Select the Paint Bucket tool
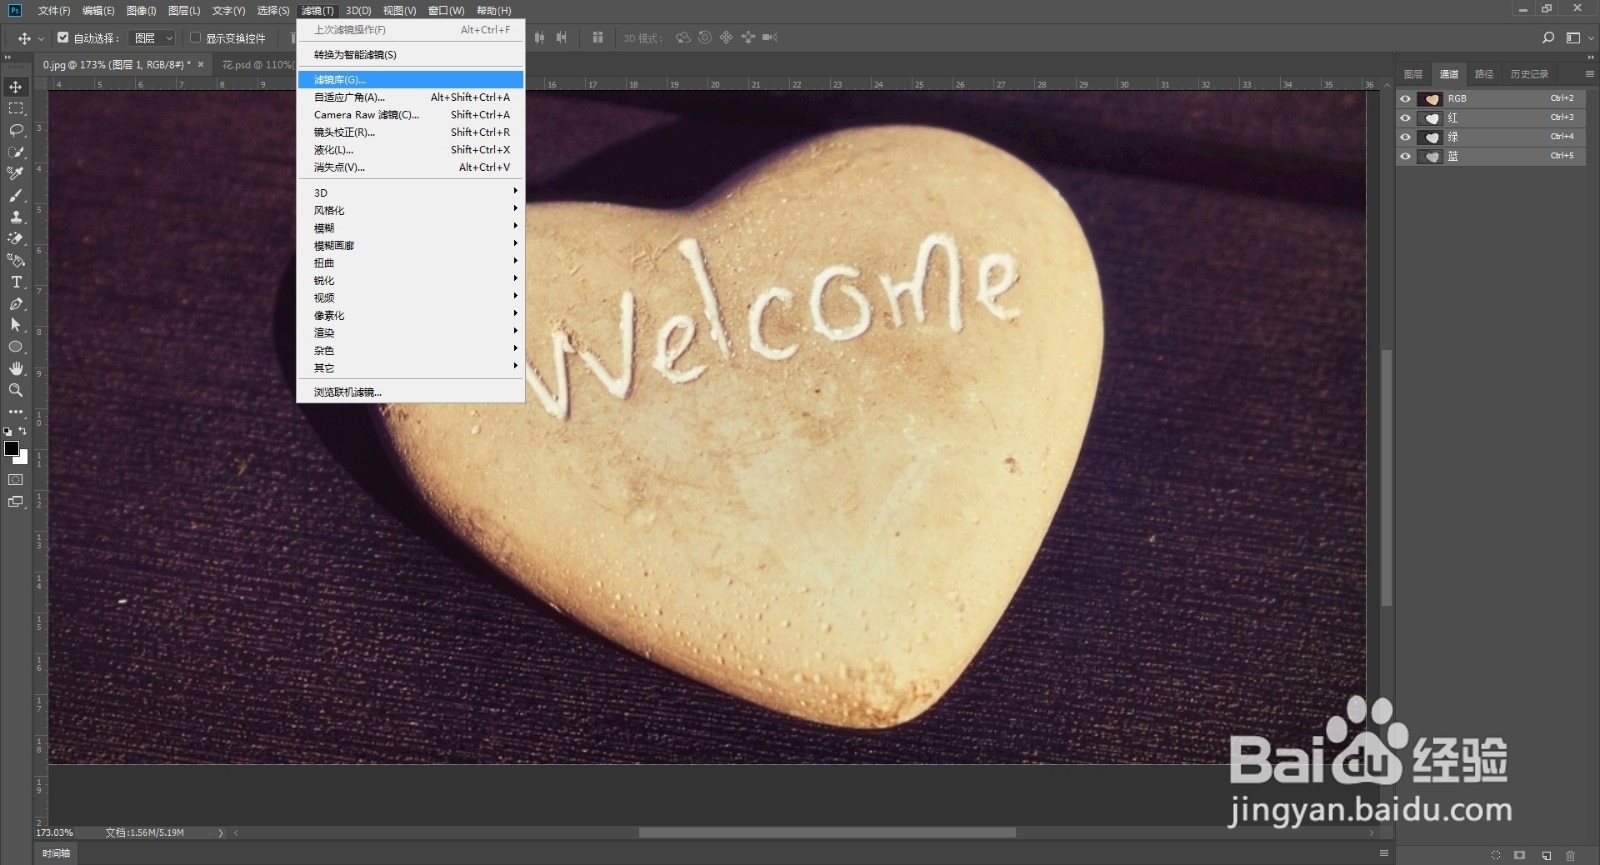Screen dimensions: 1600x865 (16, 260)
